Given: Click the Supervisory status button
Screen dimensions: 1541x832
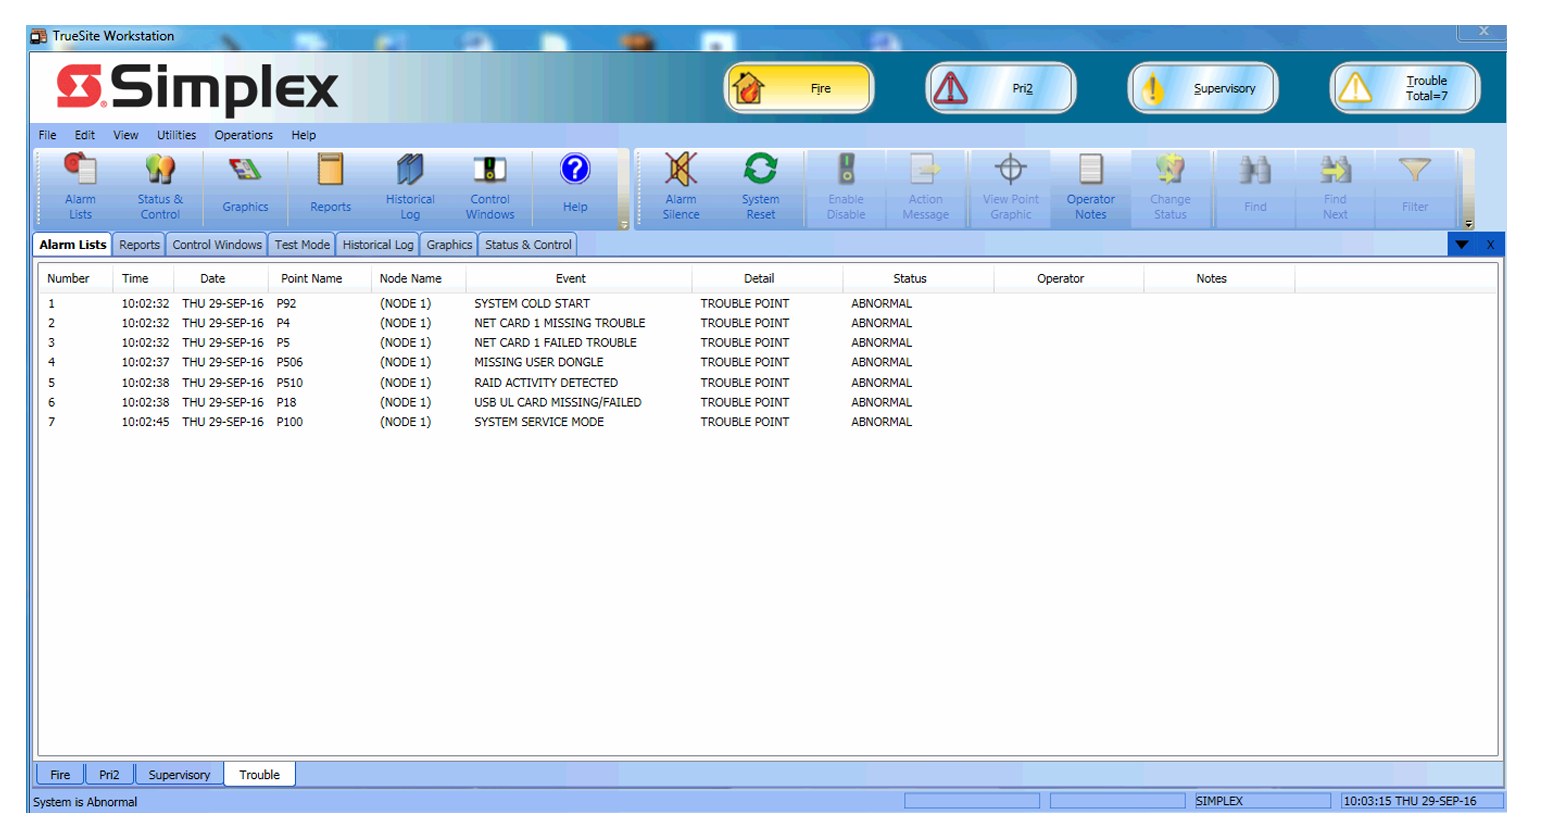Looking at the screenshot, I should pos(1203,88).
